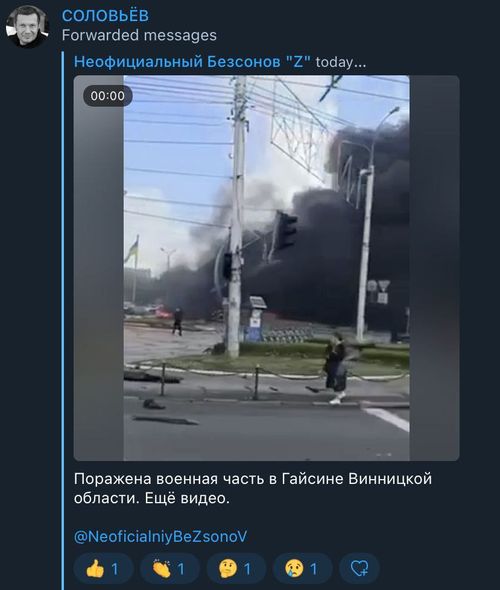Select the caption line mentioning Гайсине Винницкой
The height and width of the screenshot is (590, 500).
pos(253,479)
